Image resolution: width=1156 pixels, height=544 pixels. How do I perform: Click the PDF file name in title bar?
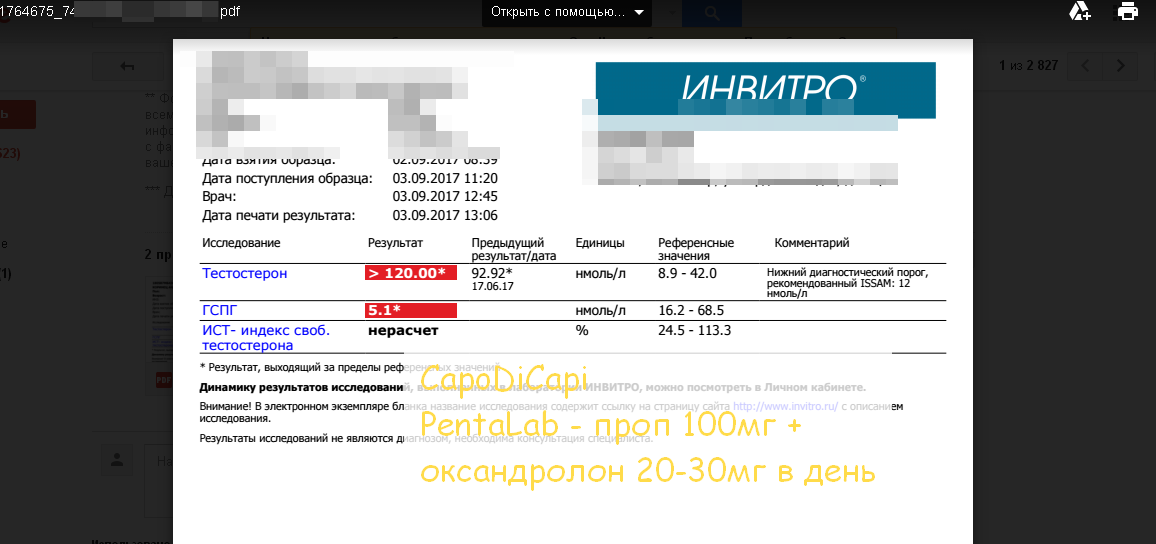[x=120, y=12]
